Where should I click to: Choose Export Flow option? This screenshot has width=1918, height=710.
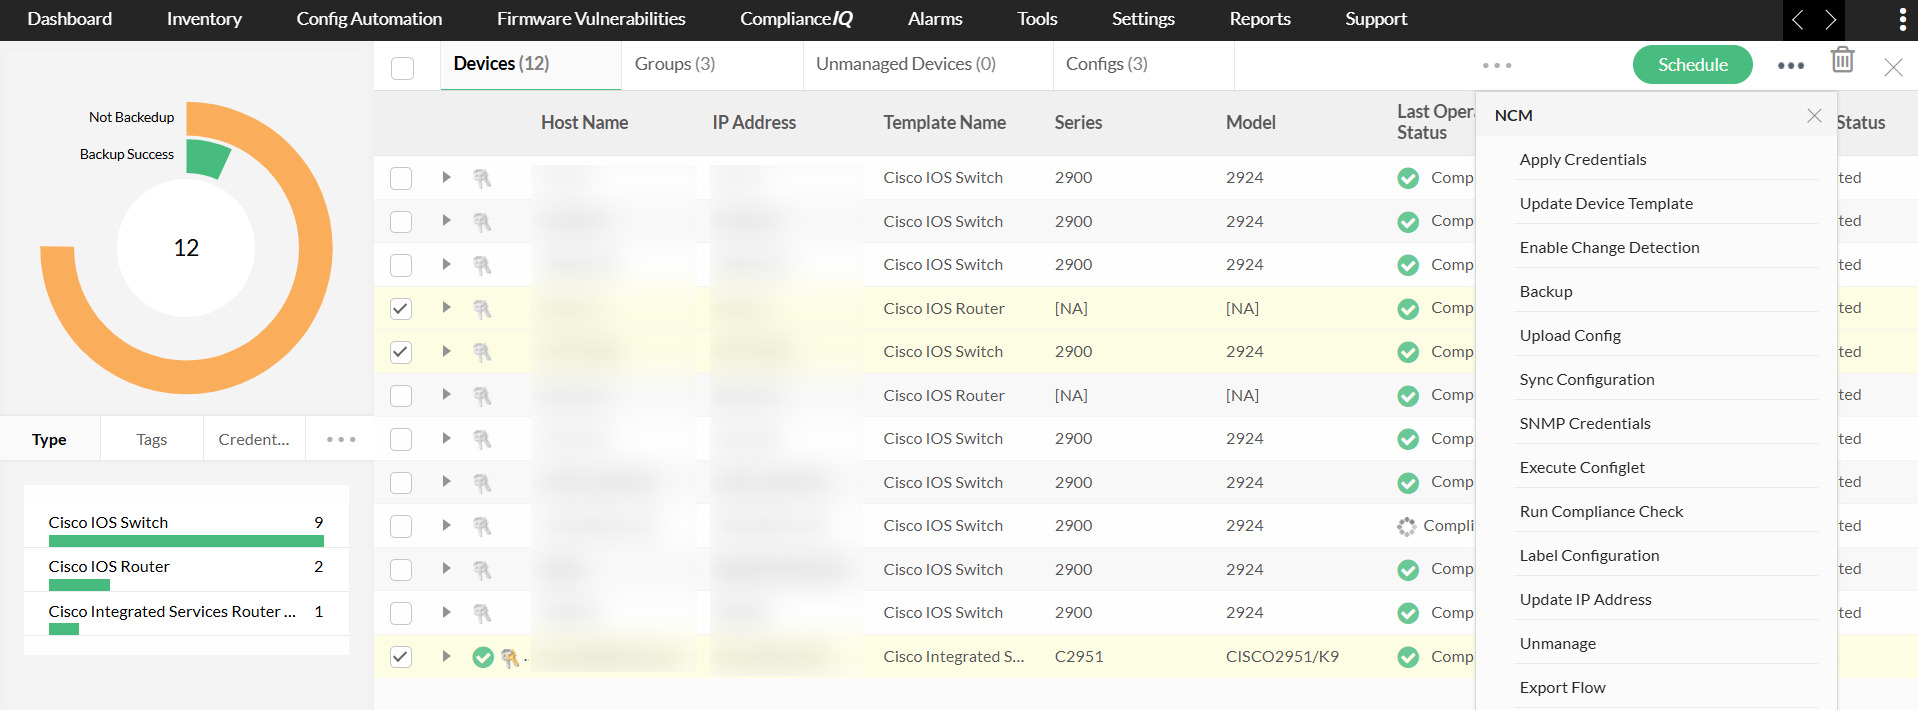[x=1562, y=688]
